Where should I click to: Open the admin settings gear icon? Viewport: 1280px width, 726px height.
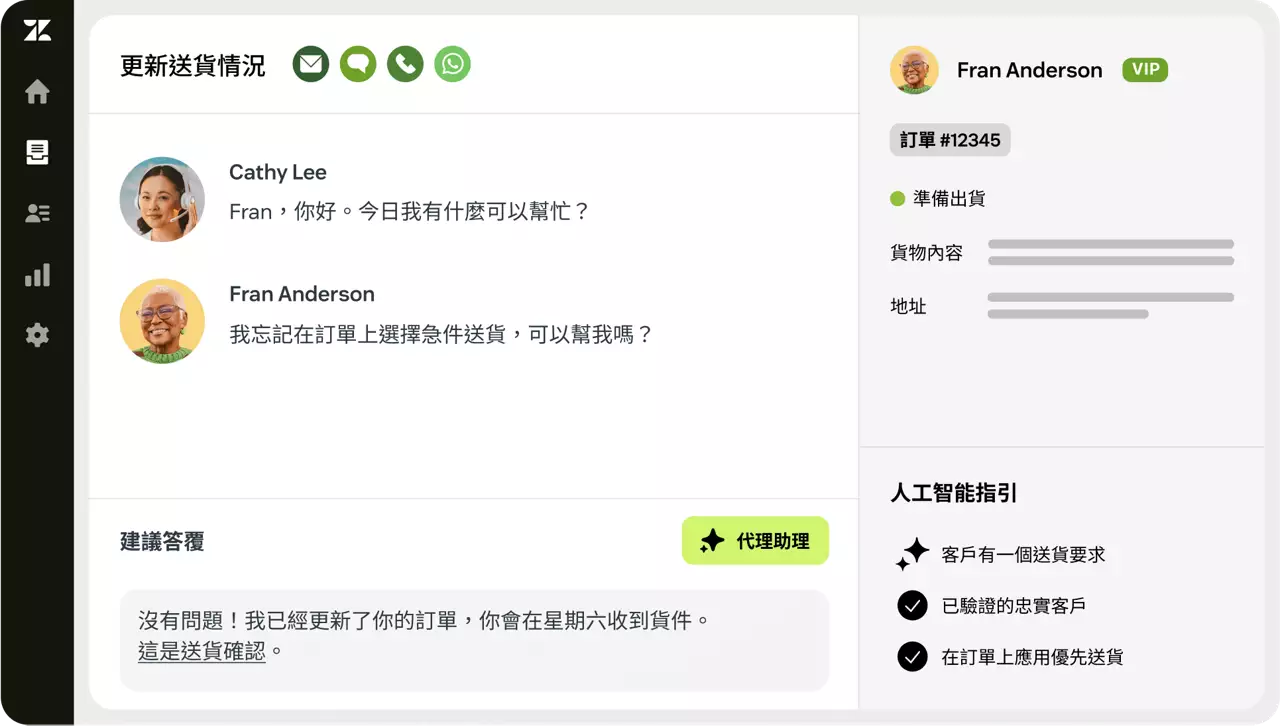pyautogui.click(x=37, y=335)
